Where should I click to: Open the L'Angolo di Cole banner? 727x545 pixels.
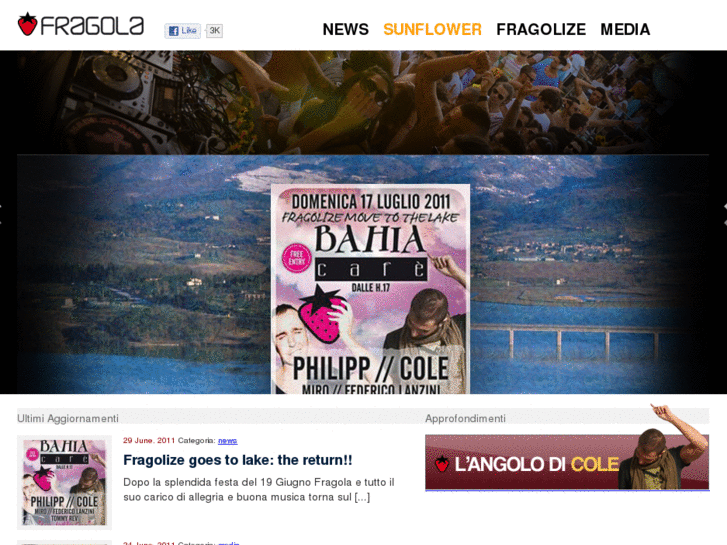pyautogui.click(x=567, y=462)
